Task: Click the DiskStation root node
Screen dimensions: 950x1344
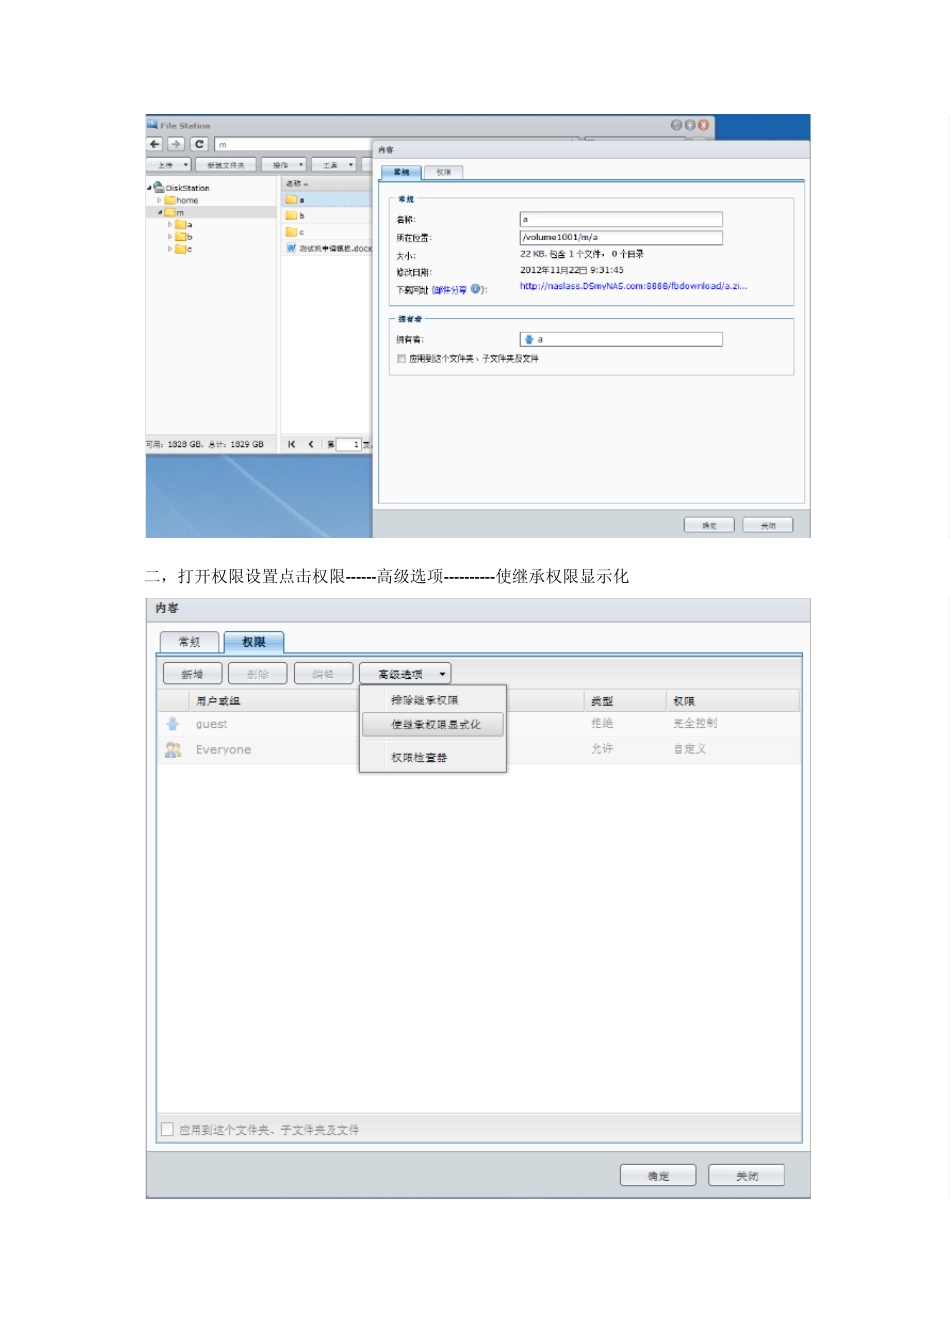Action: (181, 188)
